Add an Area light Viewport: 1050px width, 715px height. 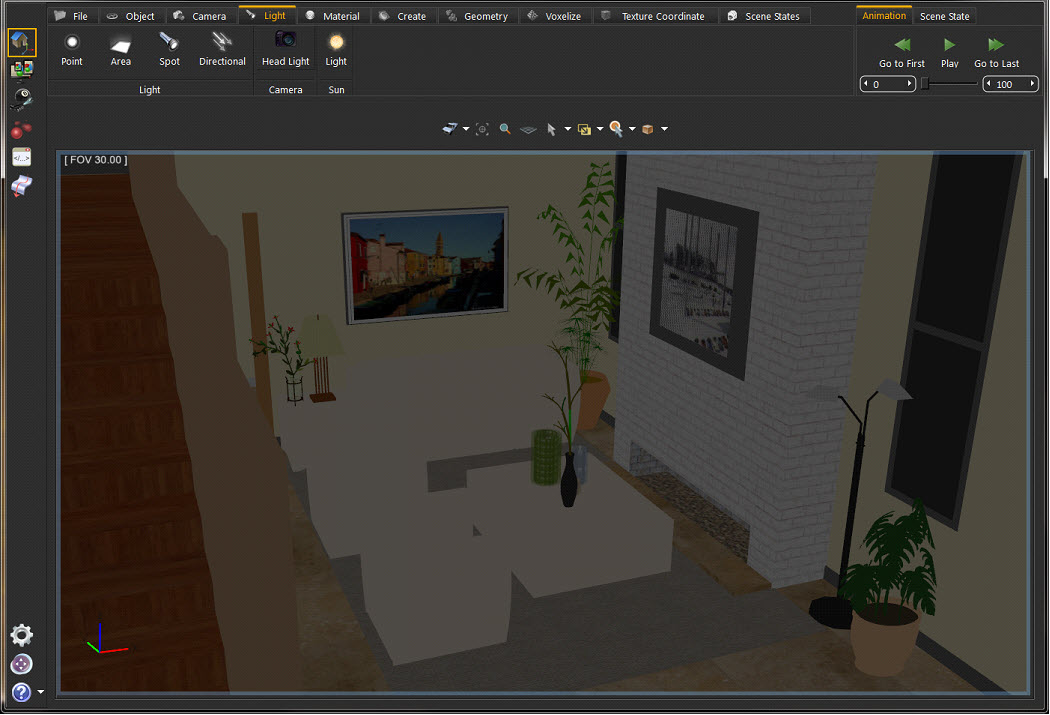coord(121,50)
